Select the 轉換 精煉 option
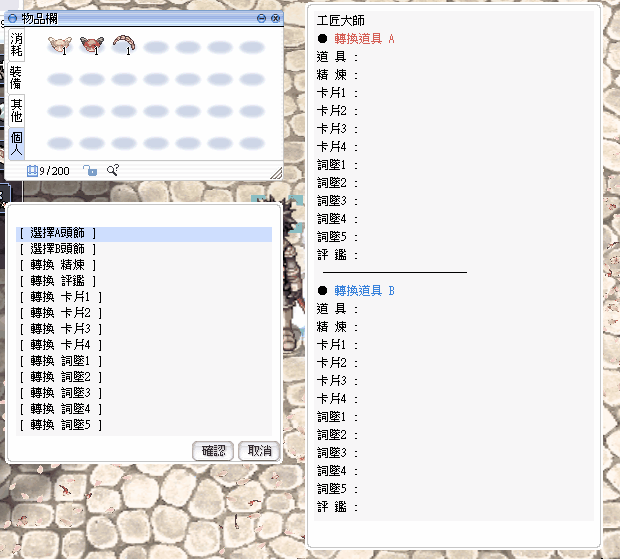Screen dimensions: 620x559 tap(60, 265)
